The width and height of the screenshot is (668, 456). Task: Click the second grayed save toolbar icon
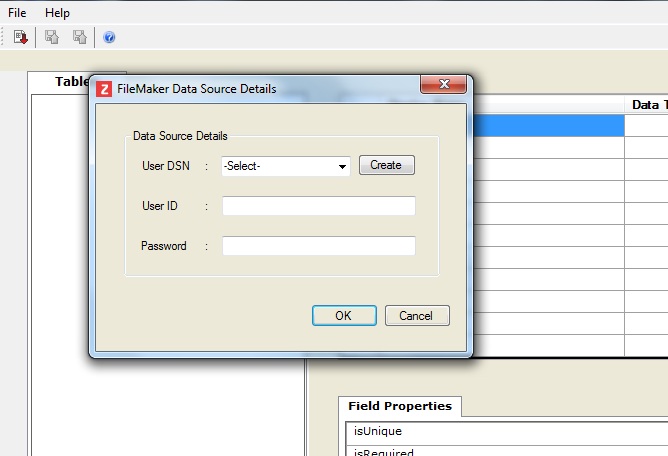[80, 37]
